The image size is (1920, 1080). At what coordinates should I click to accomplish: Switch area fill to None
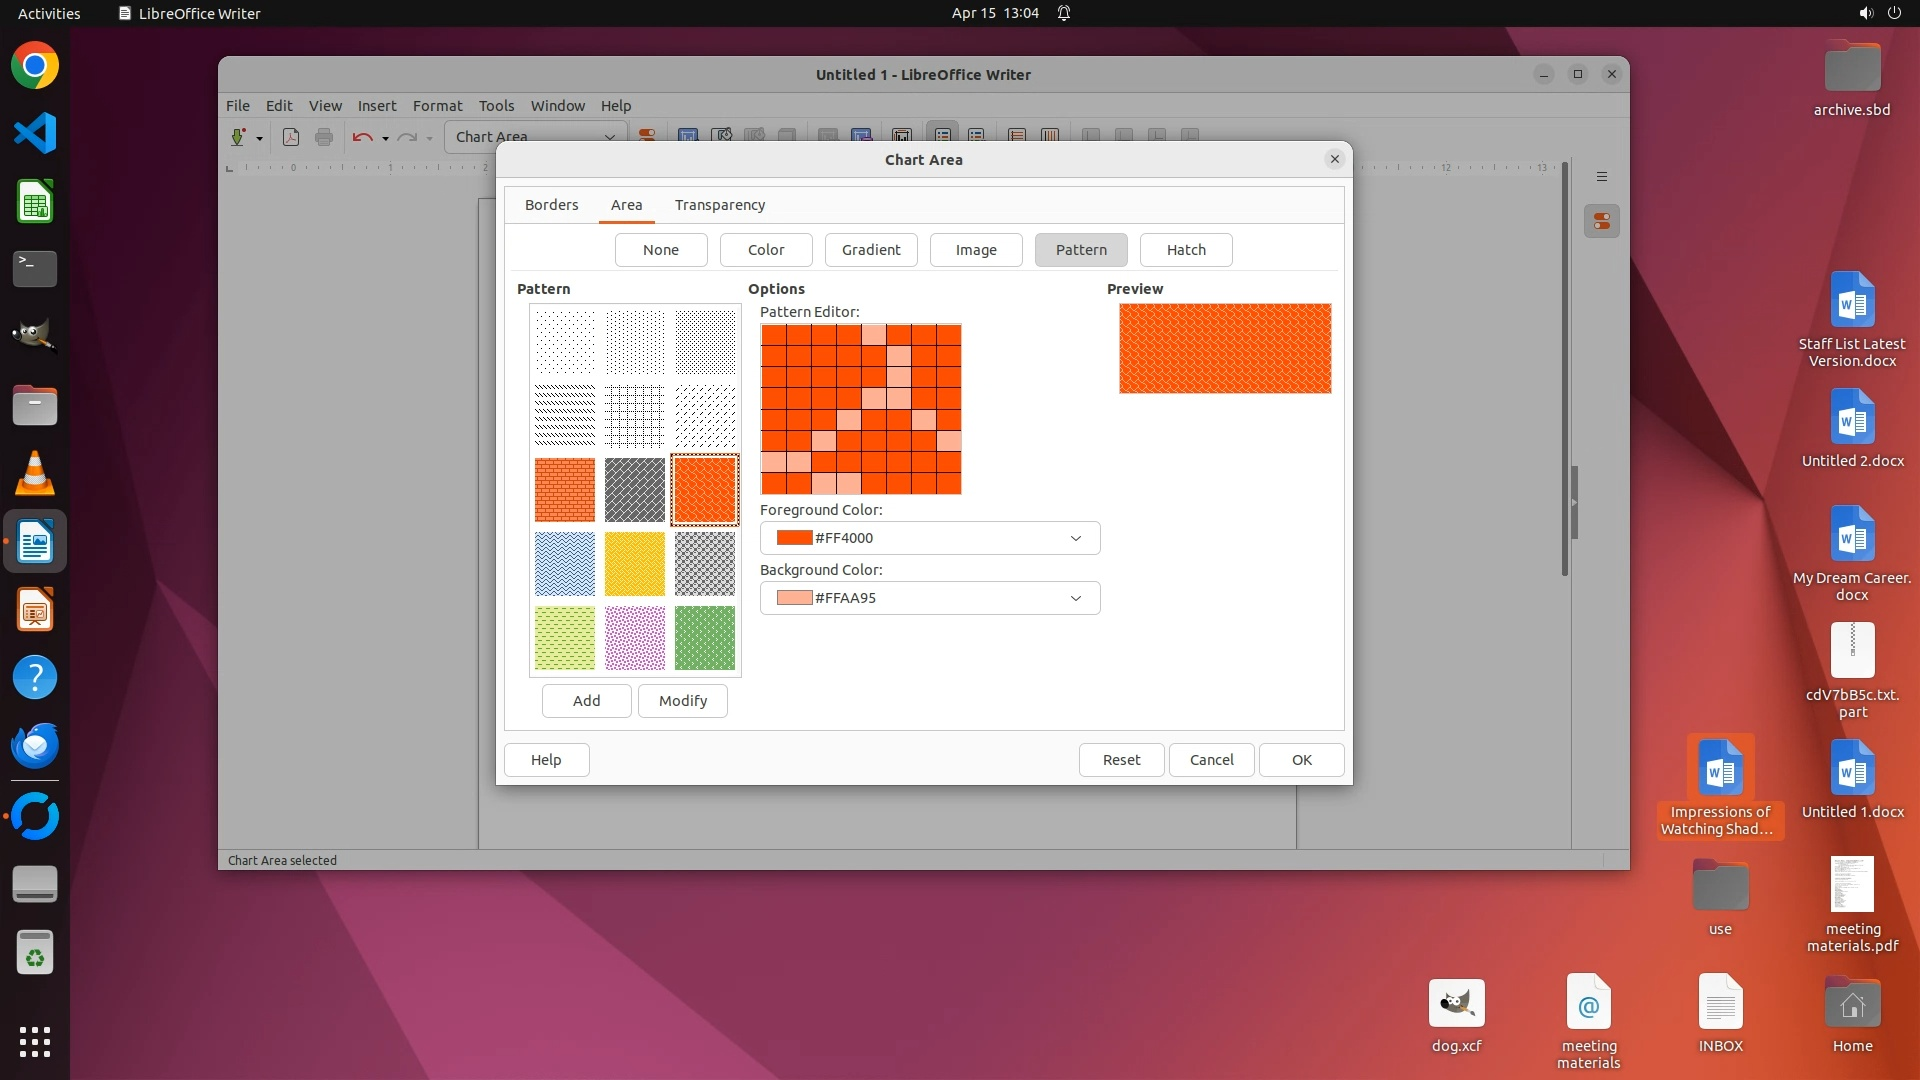point(661,250)
